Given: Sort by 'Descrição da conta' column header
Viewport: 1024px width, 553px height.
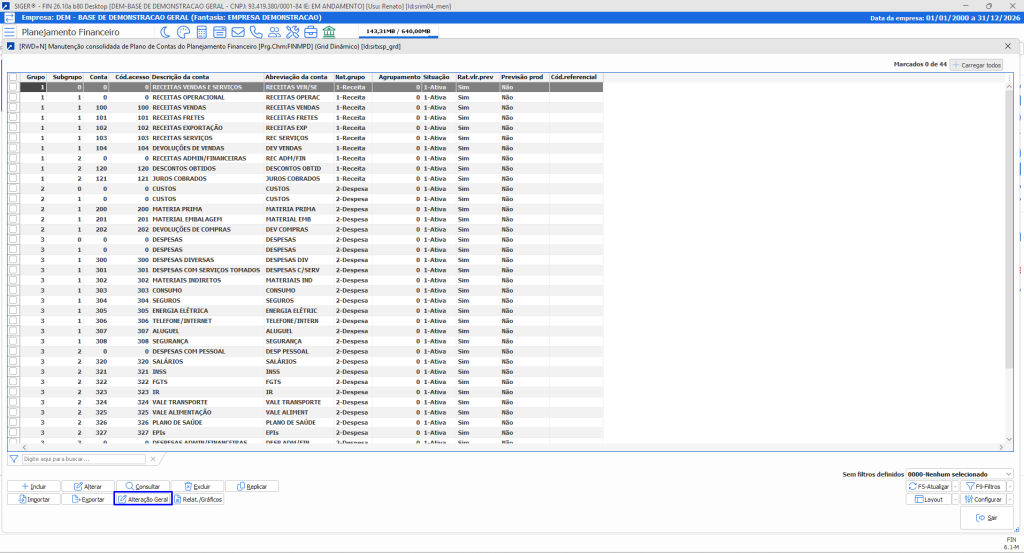Looking at the screenshot, I should tap(206, 77).
